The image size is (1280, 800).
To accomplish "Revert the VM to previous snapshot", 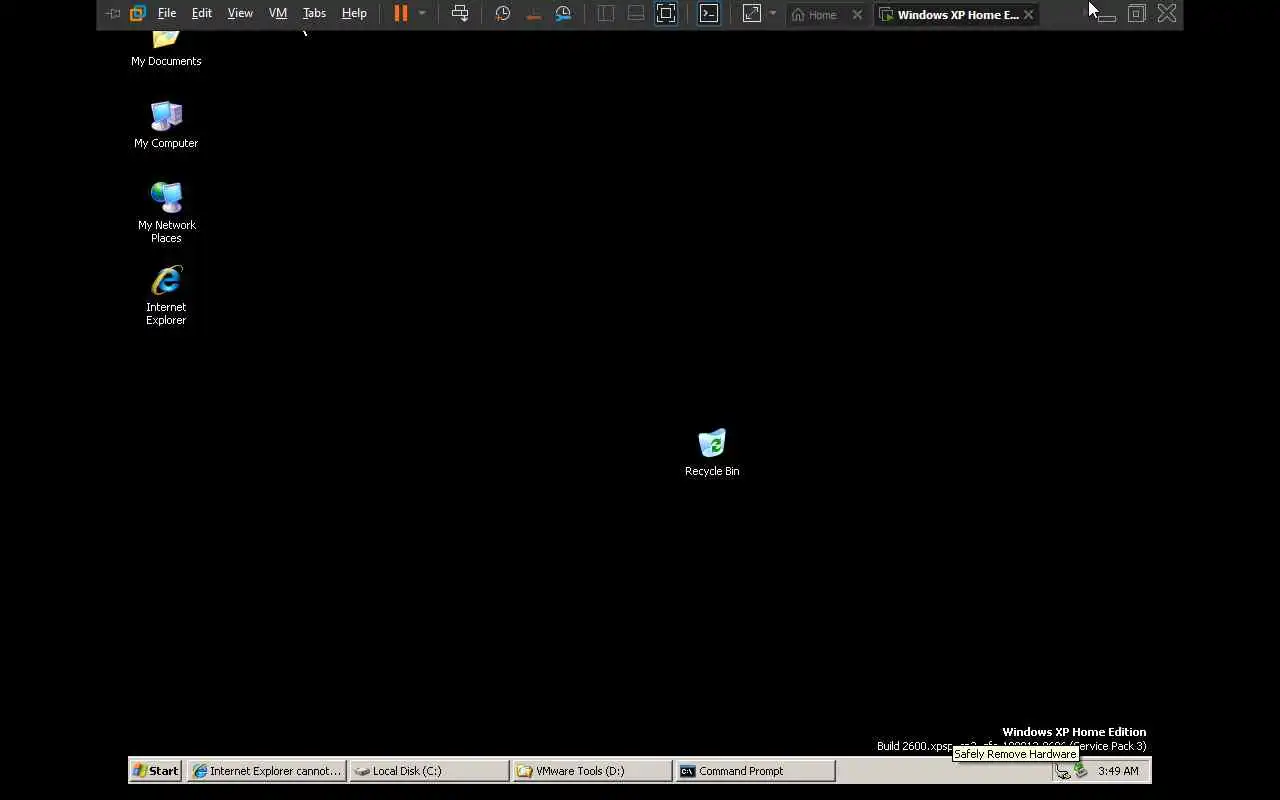I will (x=533, y=14).
